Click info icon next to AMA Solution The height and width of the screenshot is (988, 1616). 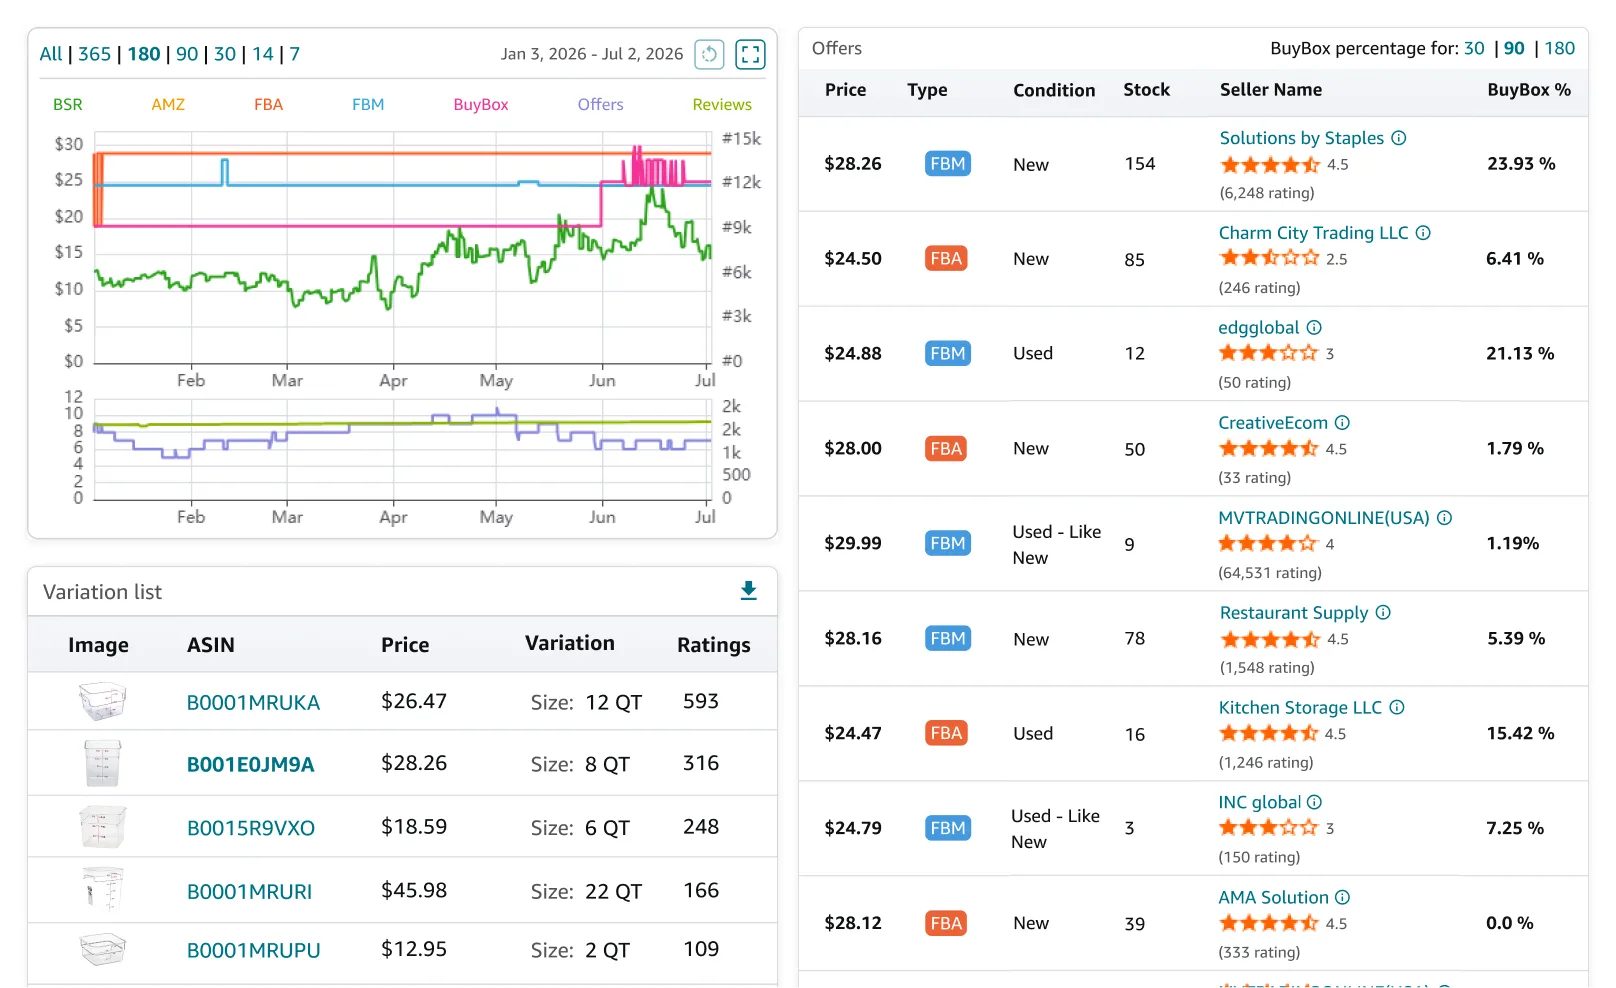(1343, 898)
